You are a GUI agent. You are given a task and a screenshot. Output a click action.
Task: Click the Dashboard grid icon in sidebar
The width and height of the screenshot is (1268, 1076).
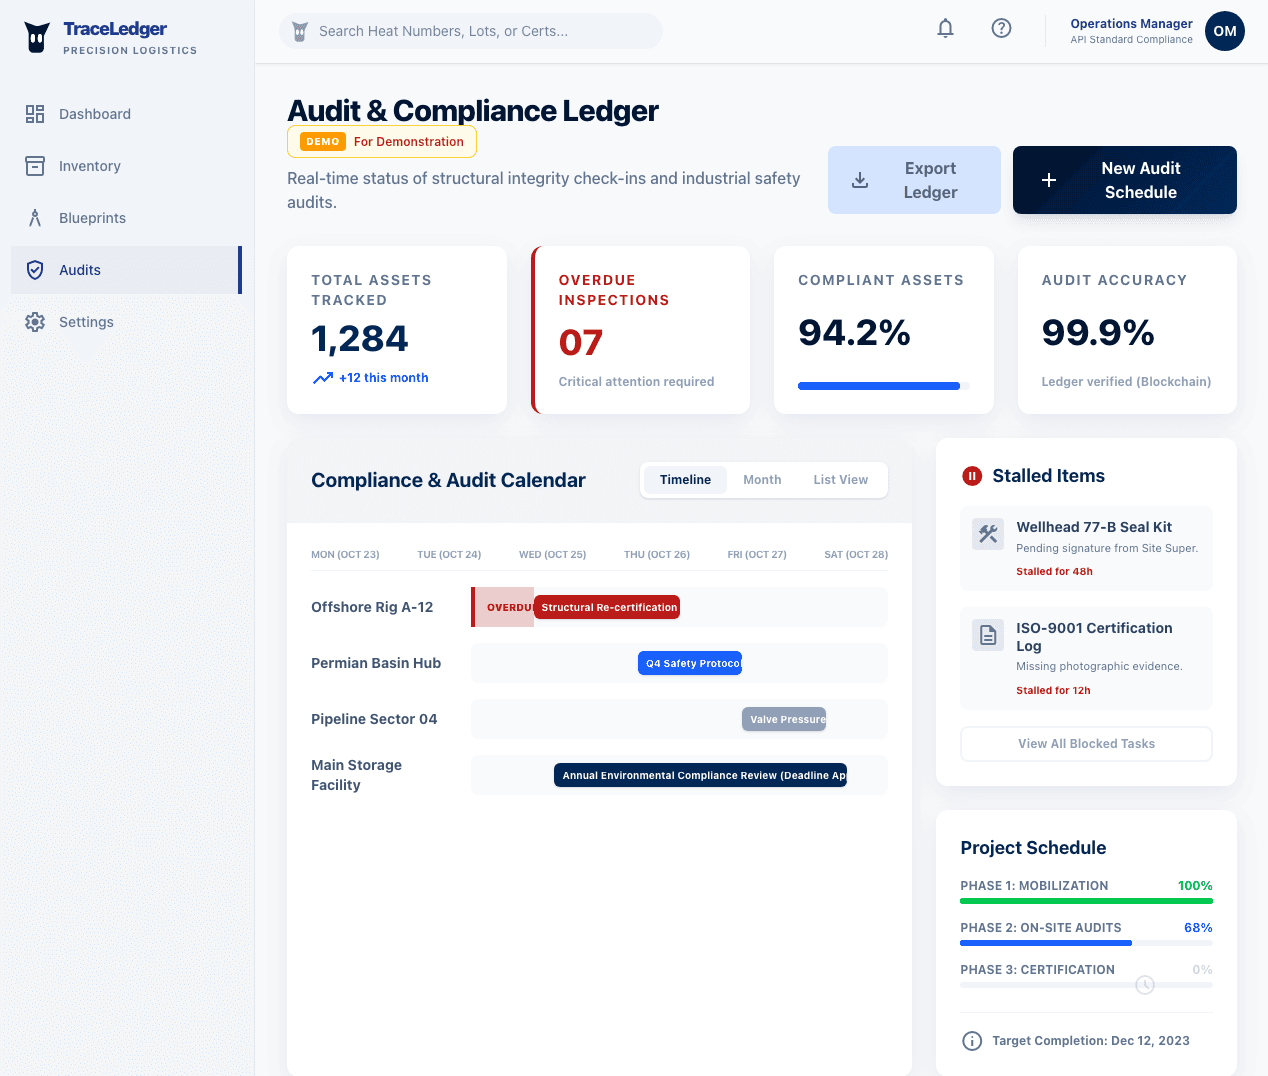35,114
